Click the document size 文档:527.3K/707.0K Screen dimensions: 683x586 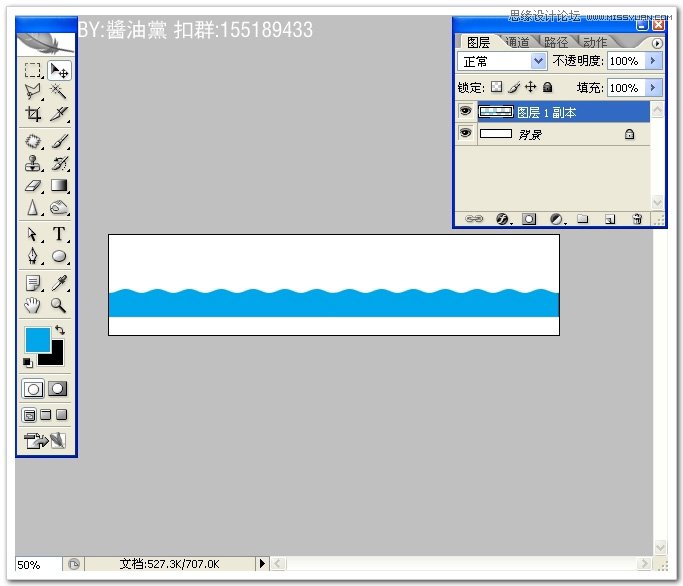point(169,564)
